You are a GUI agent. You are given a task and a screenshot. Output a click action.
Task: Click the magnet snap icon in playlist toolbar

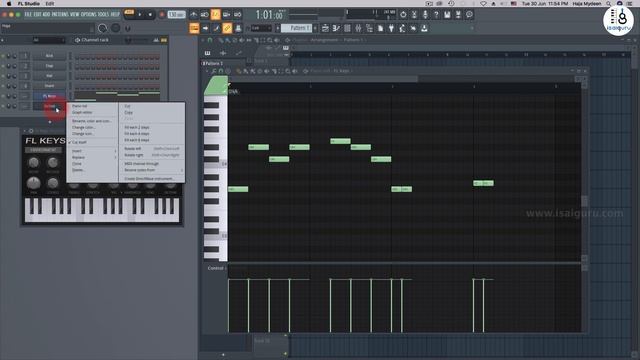tap(210, 40)
